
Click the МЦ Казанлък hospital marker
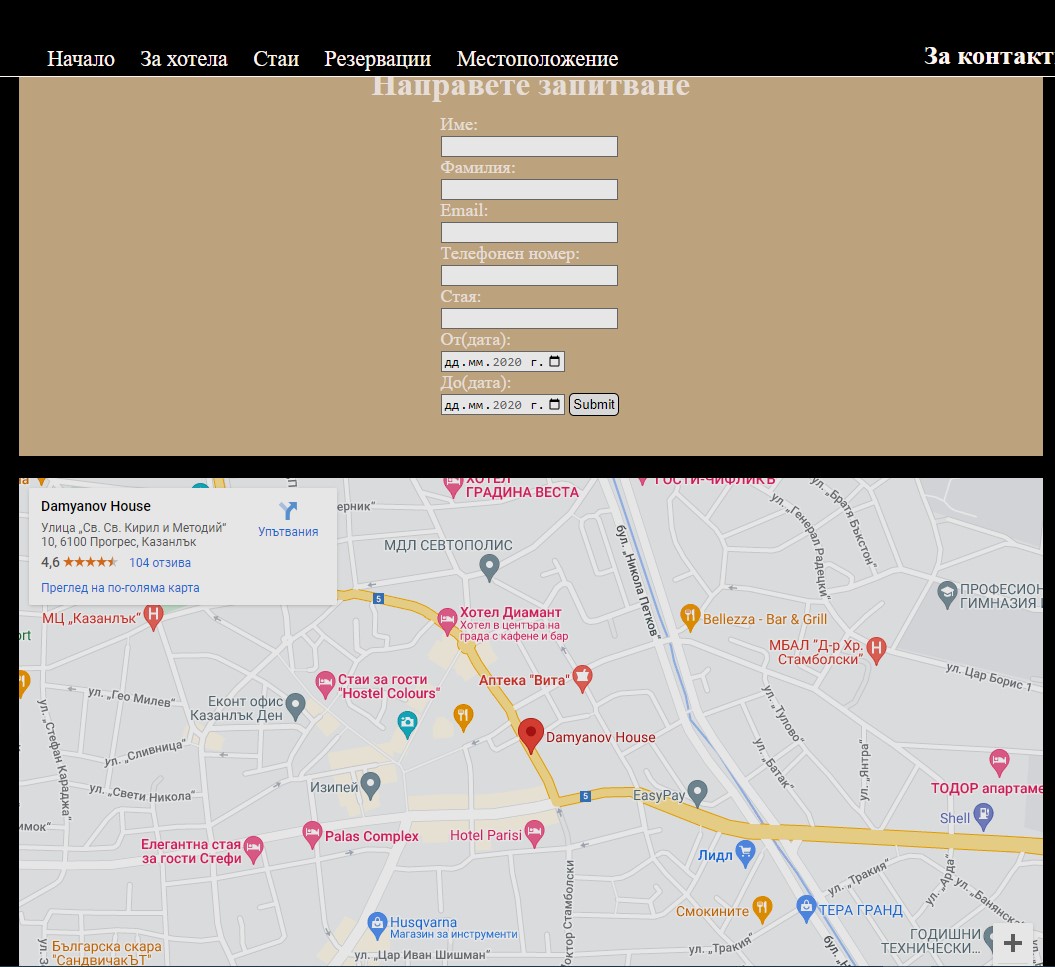point(153,616)
